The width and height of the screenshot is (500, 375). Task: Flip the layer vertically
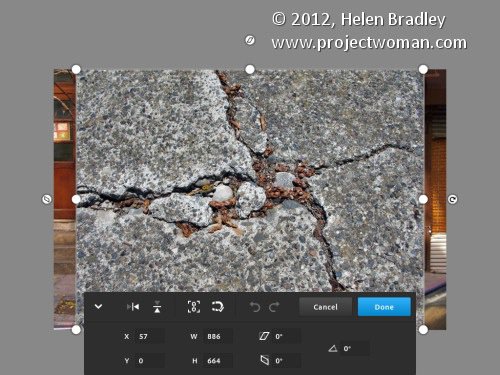coord(157,307)
